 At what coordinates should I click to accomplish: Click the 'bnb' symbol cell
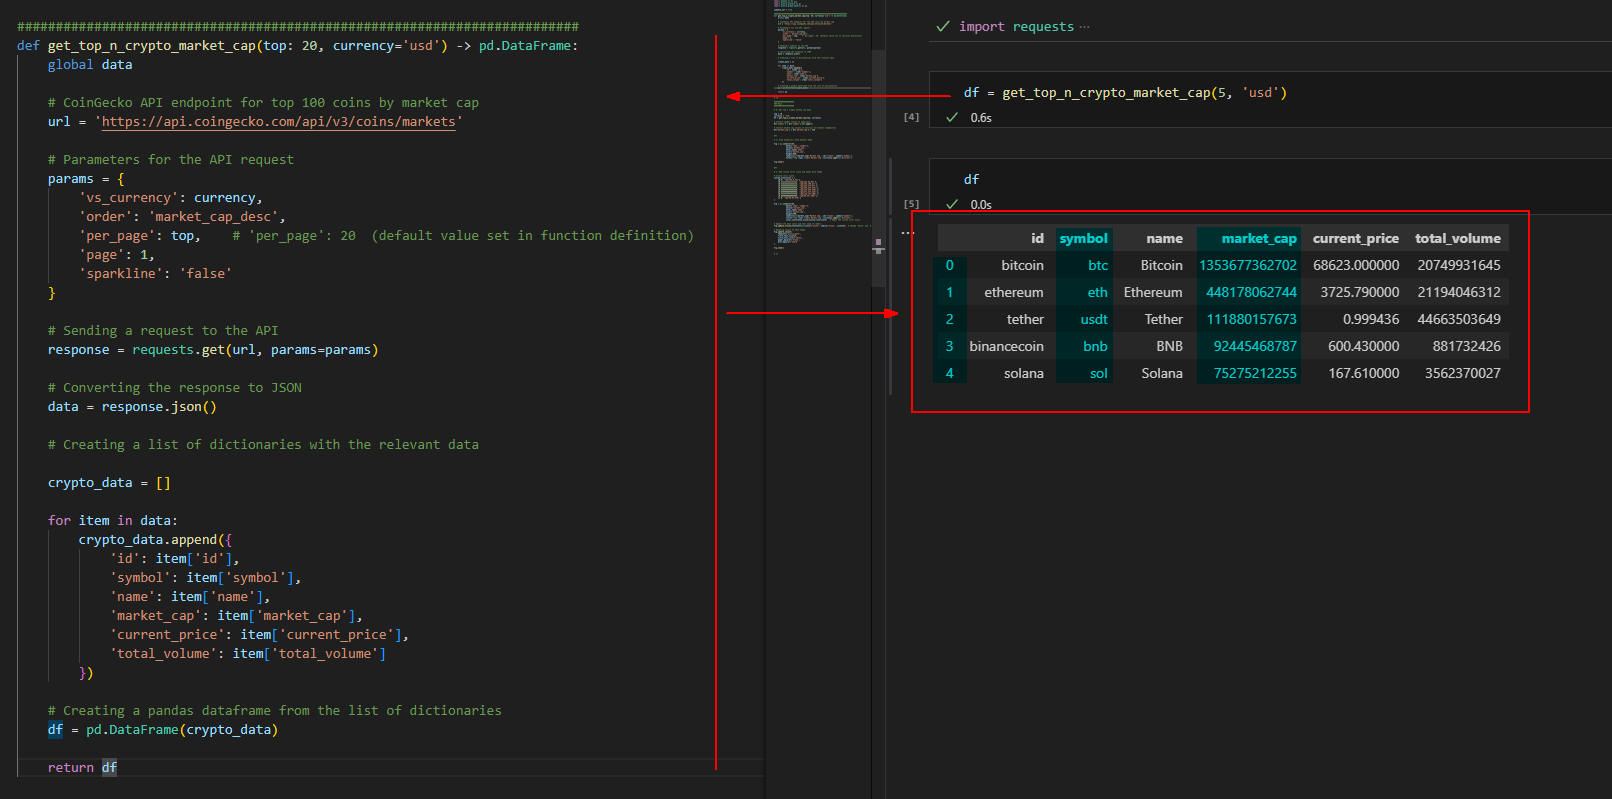(x=1095, y=346)
